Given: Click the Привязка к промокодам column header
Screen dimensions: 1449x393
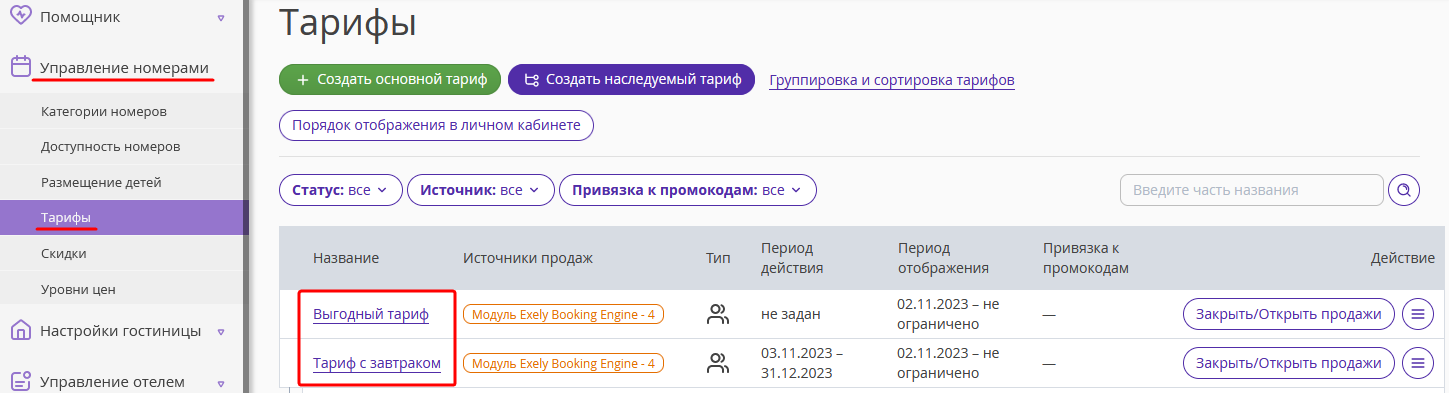Looking at the screenshot, I should click(1086, 258).
